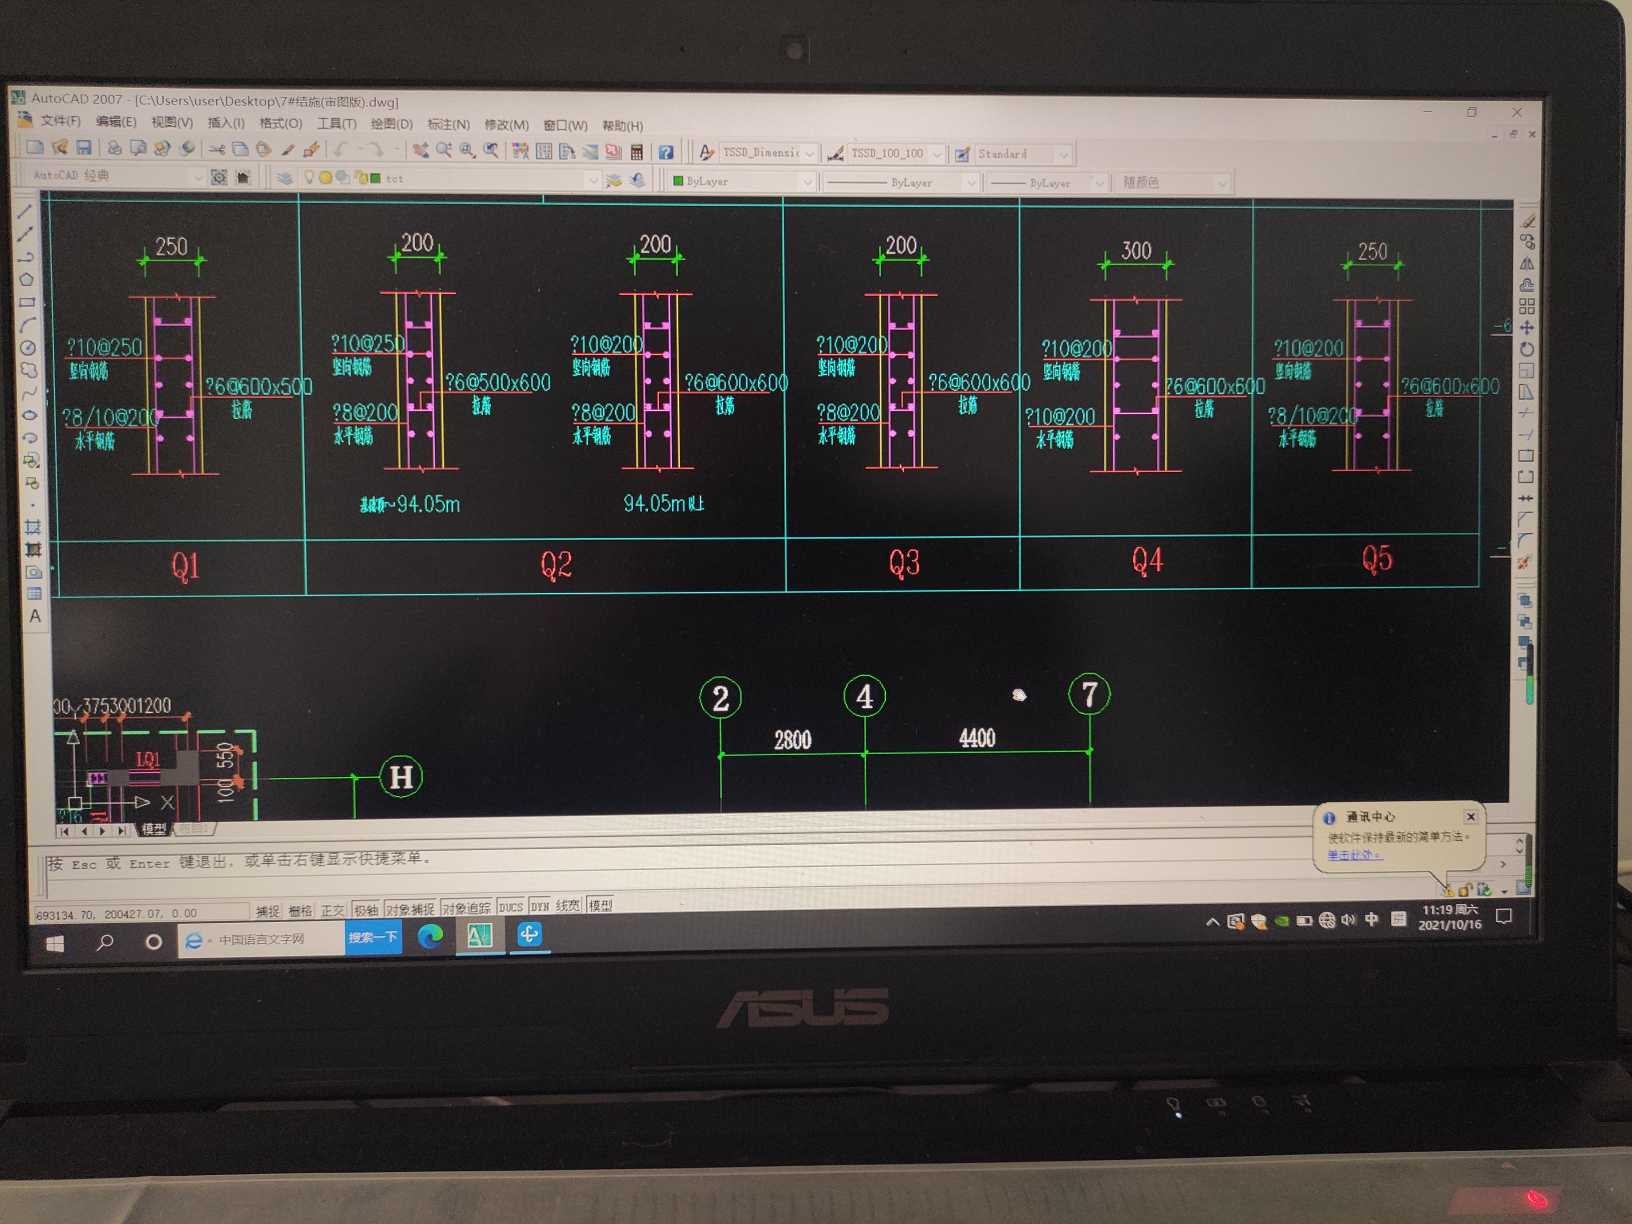Select the Line draw tool
The width and height of the screenshot is (1632, 1224).
(x=26, y=211)
